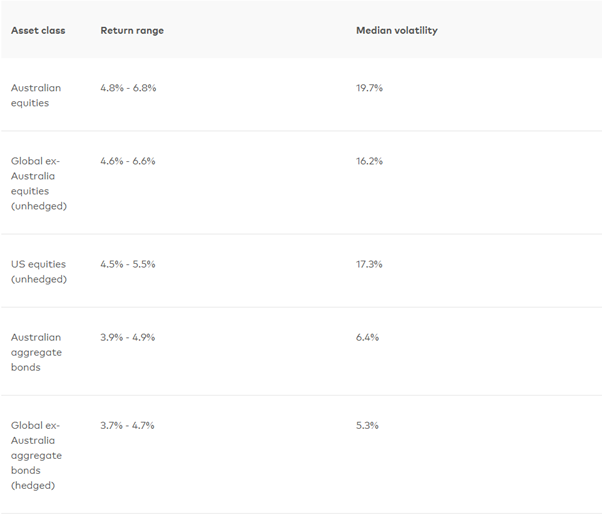Click the 16.2% median volatility value

click(x=369, y=161)
